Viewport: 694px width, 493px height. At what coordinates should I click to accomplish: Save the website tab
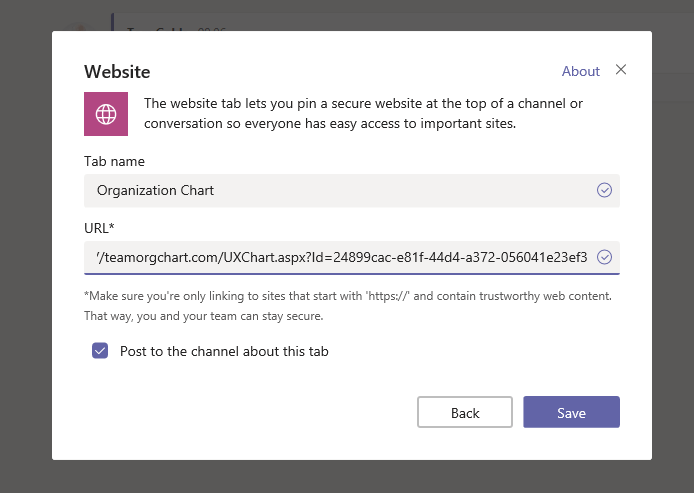coord(571,413)
